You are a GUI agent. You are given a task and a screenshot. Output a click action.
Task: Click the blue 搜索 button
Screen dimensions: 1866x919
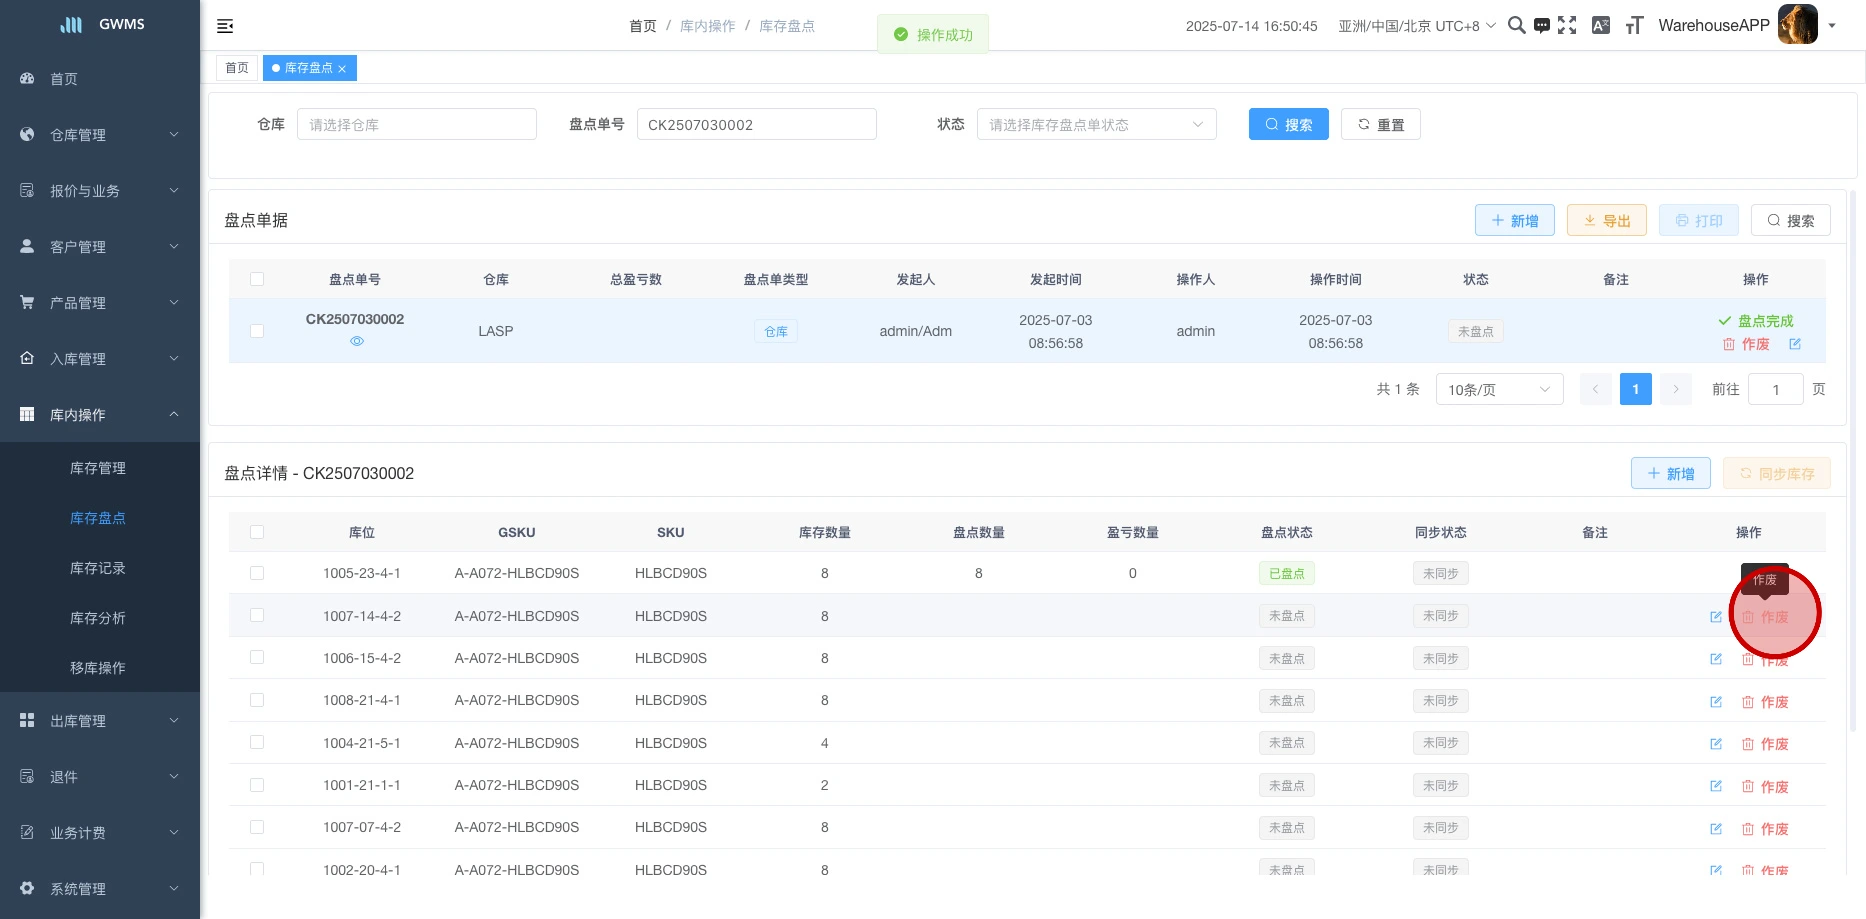(1288, 125)
